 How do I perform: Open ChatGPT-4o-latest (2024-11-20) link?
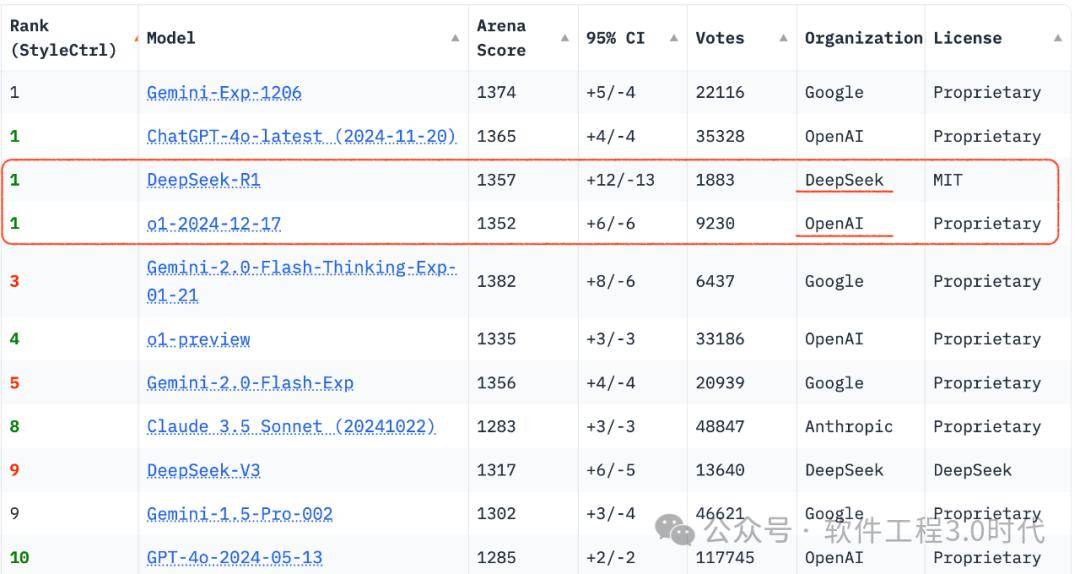click(301, 136)
